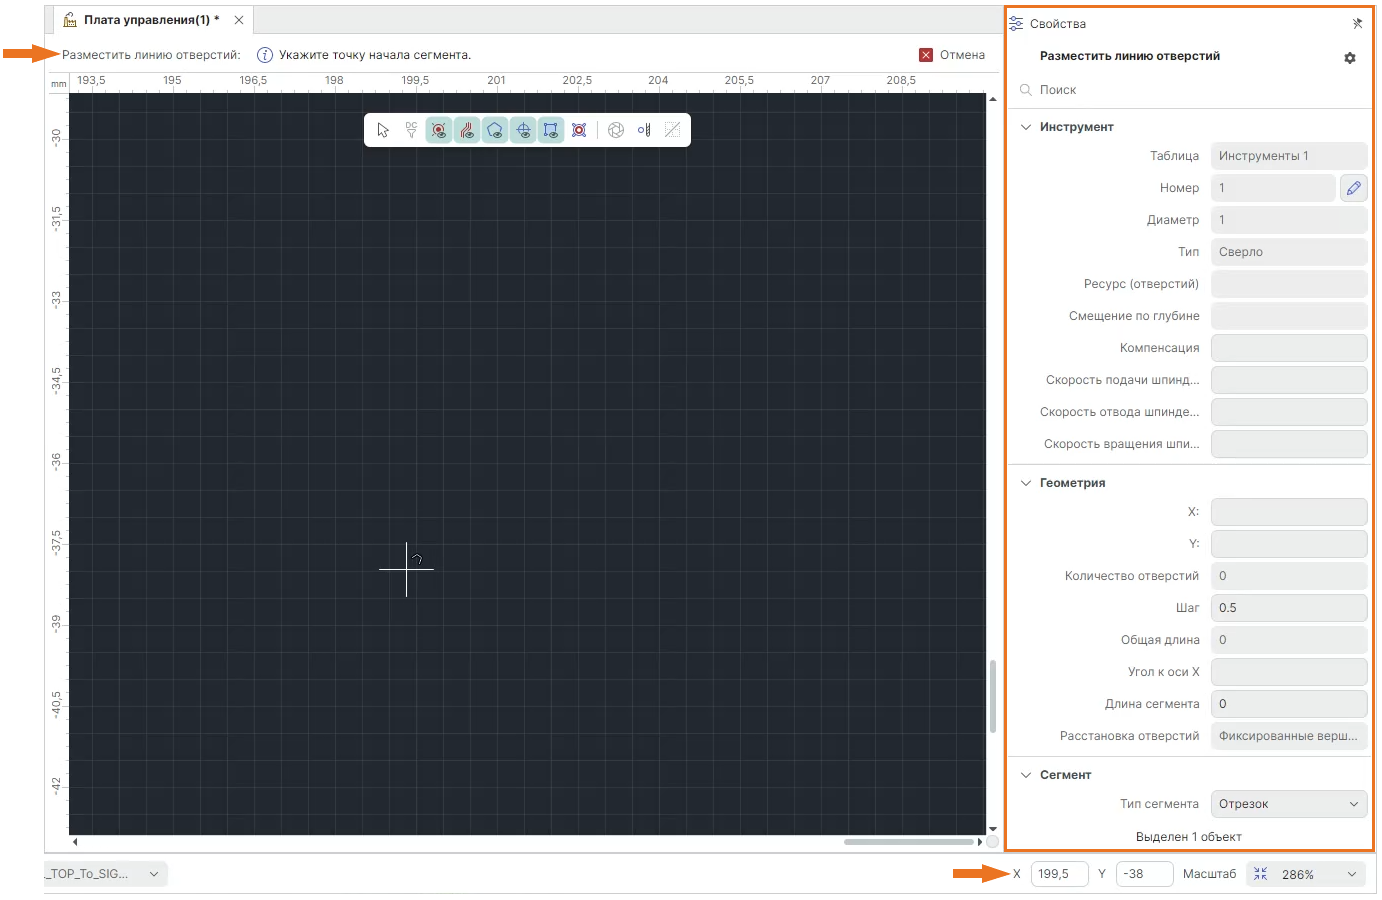1382x900 pixels.
Task: Unpin the Свойства panel
Action: pos(1357,24)
